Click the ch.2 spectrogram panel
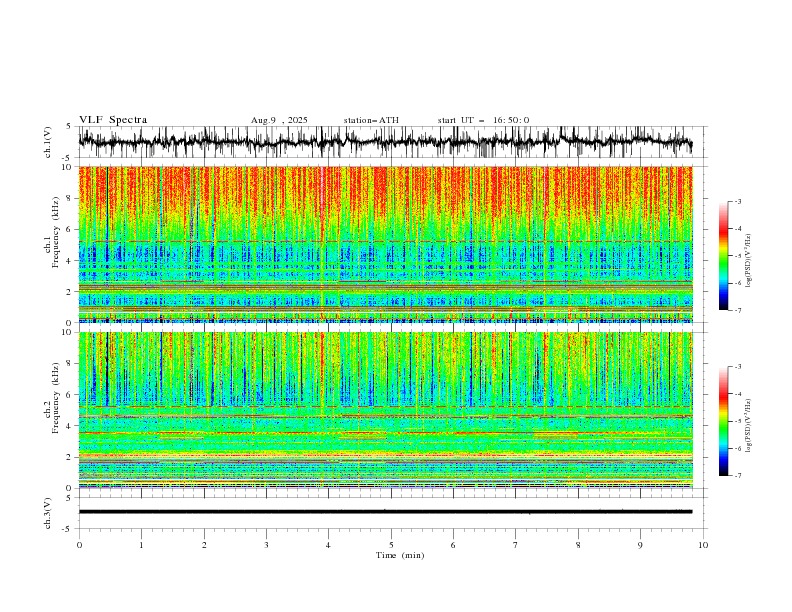The height and width of the screenshot is (612, 792). (385, 410)
